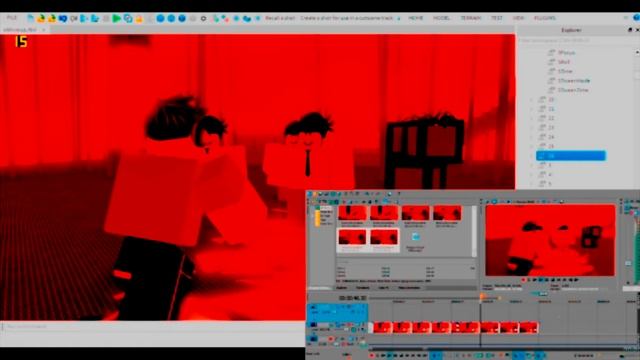Switch to the MODEL ribbon tab
The image size is (640, 360).
pyautogui.click(x=441, y=18)
